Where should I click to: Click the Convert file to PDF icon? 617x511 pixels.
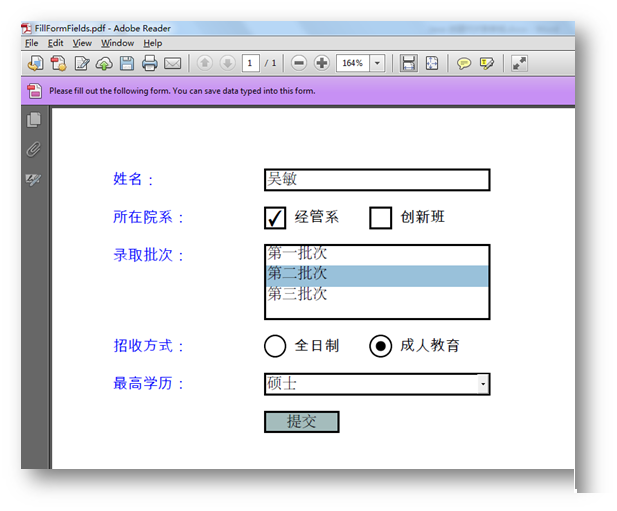click(58, 63)
